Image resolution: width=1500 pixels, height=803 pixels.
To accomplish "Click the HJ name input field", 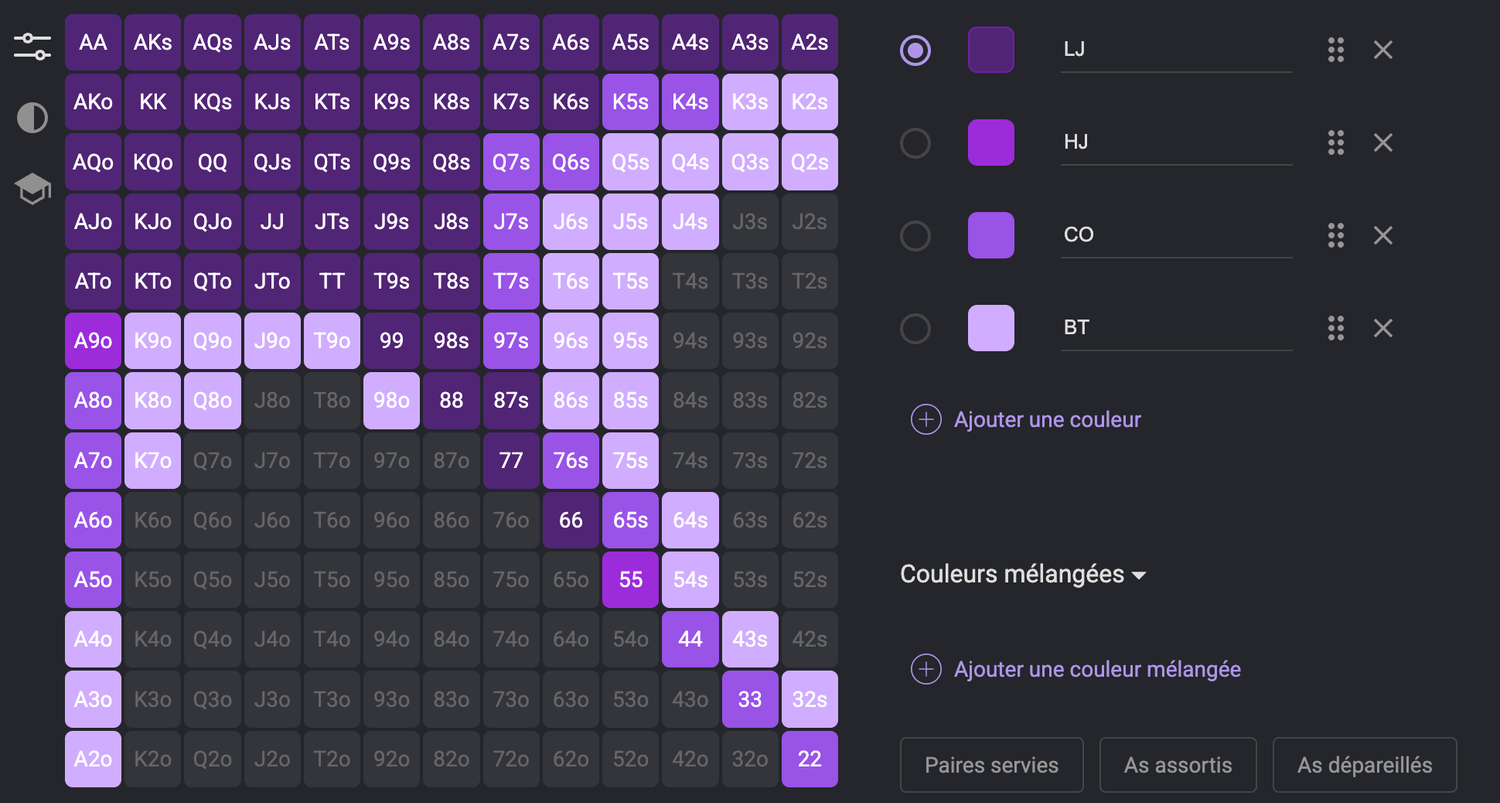I will [1177, 143].
